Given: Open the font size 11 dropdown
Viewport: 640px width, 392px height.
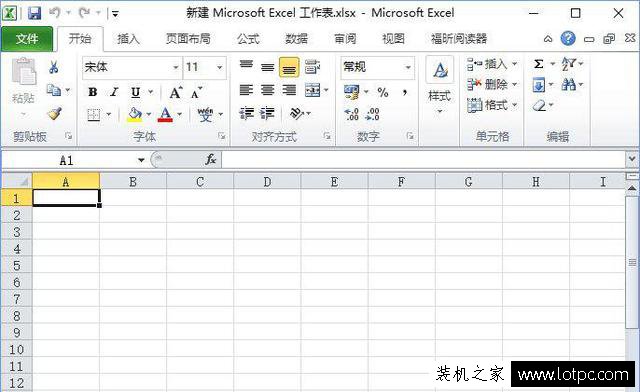Looking at the screenshot, I should pyautogui.click(x=220, y=67).
